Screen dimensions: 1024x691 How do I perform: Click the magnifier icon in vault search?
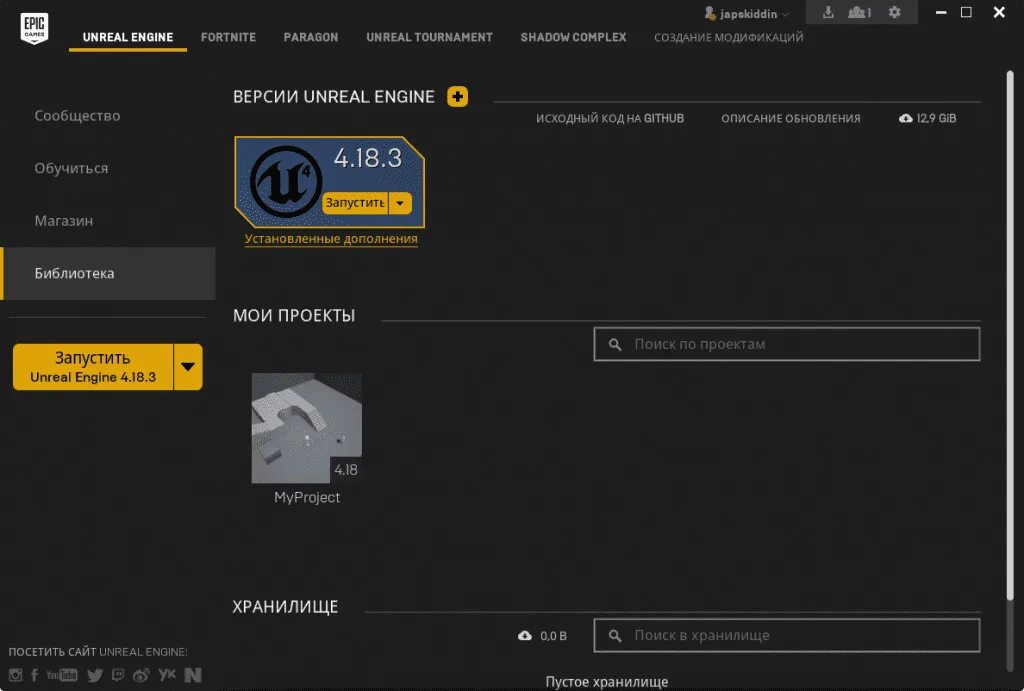(615, 635)
